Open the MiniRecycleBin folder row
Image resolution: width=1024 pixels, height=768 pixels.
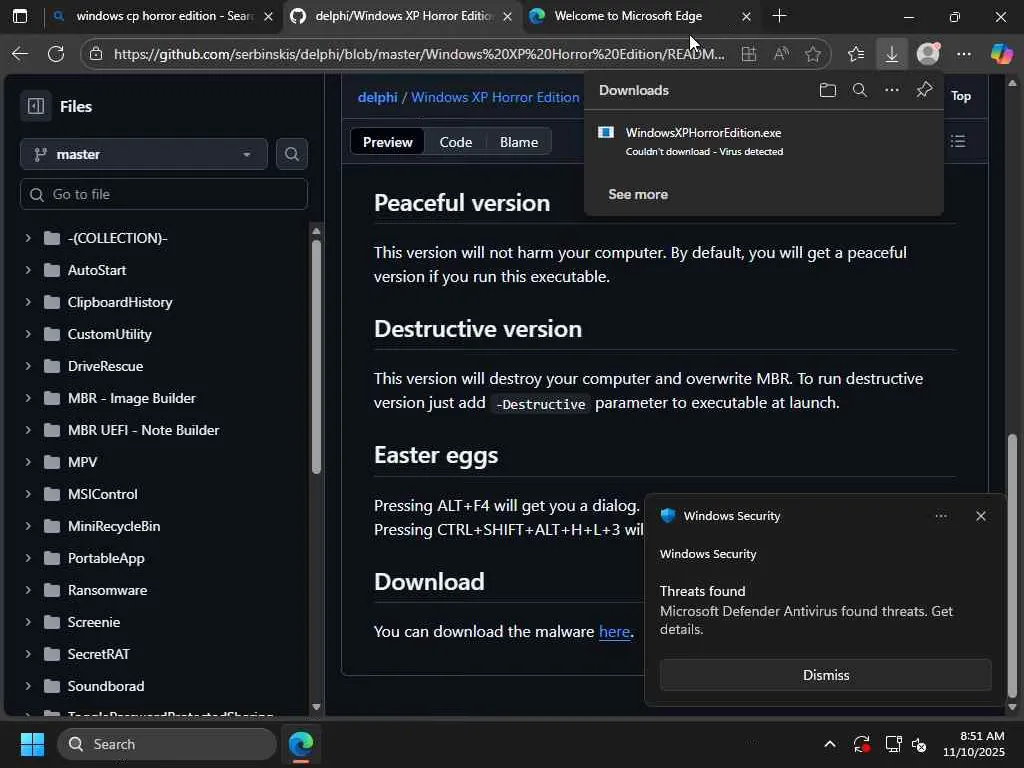[164, 526]
